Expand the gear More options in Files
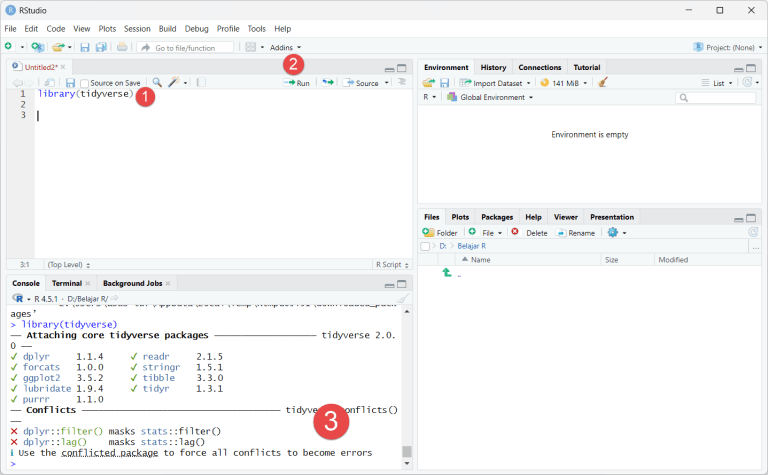The image size is (768, 475). tap(617, 233)
